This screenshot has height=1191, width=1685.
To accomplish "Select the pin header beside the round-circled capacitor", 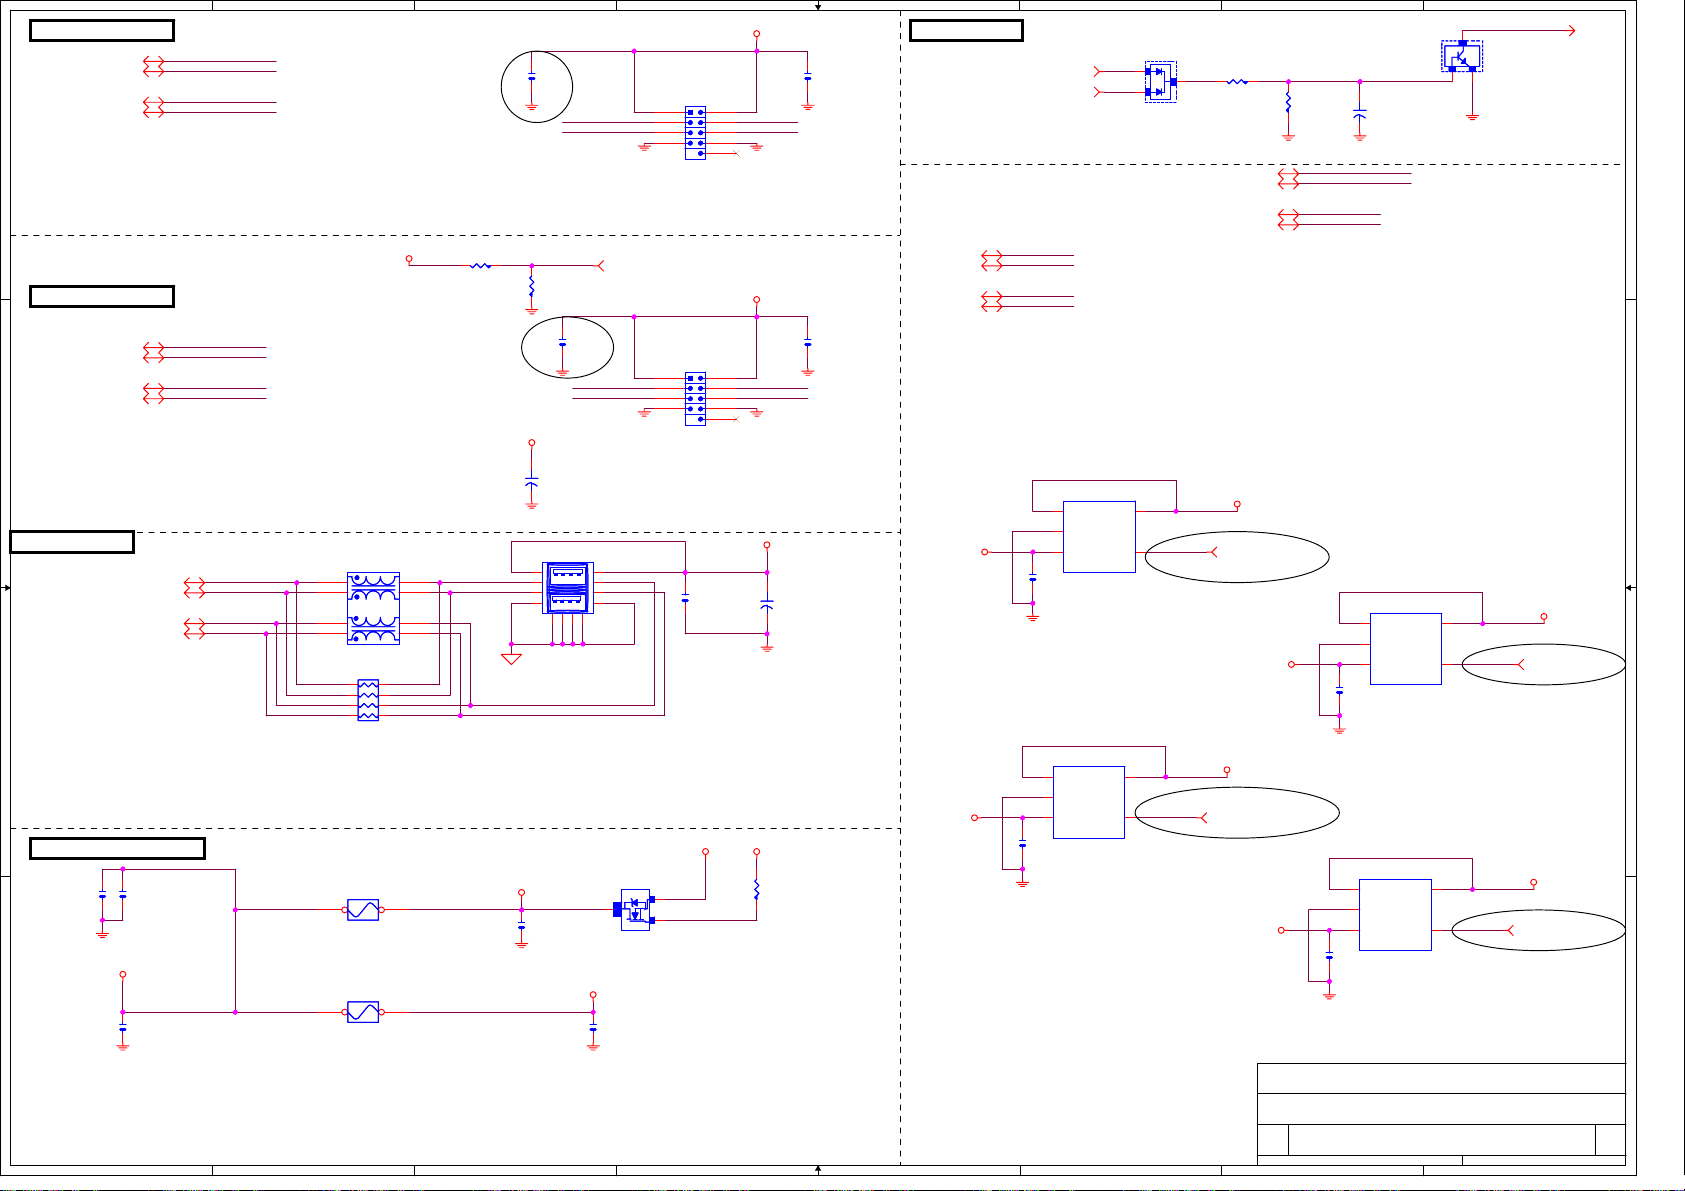I will tap(695, 133).
